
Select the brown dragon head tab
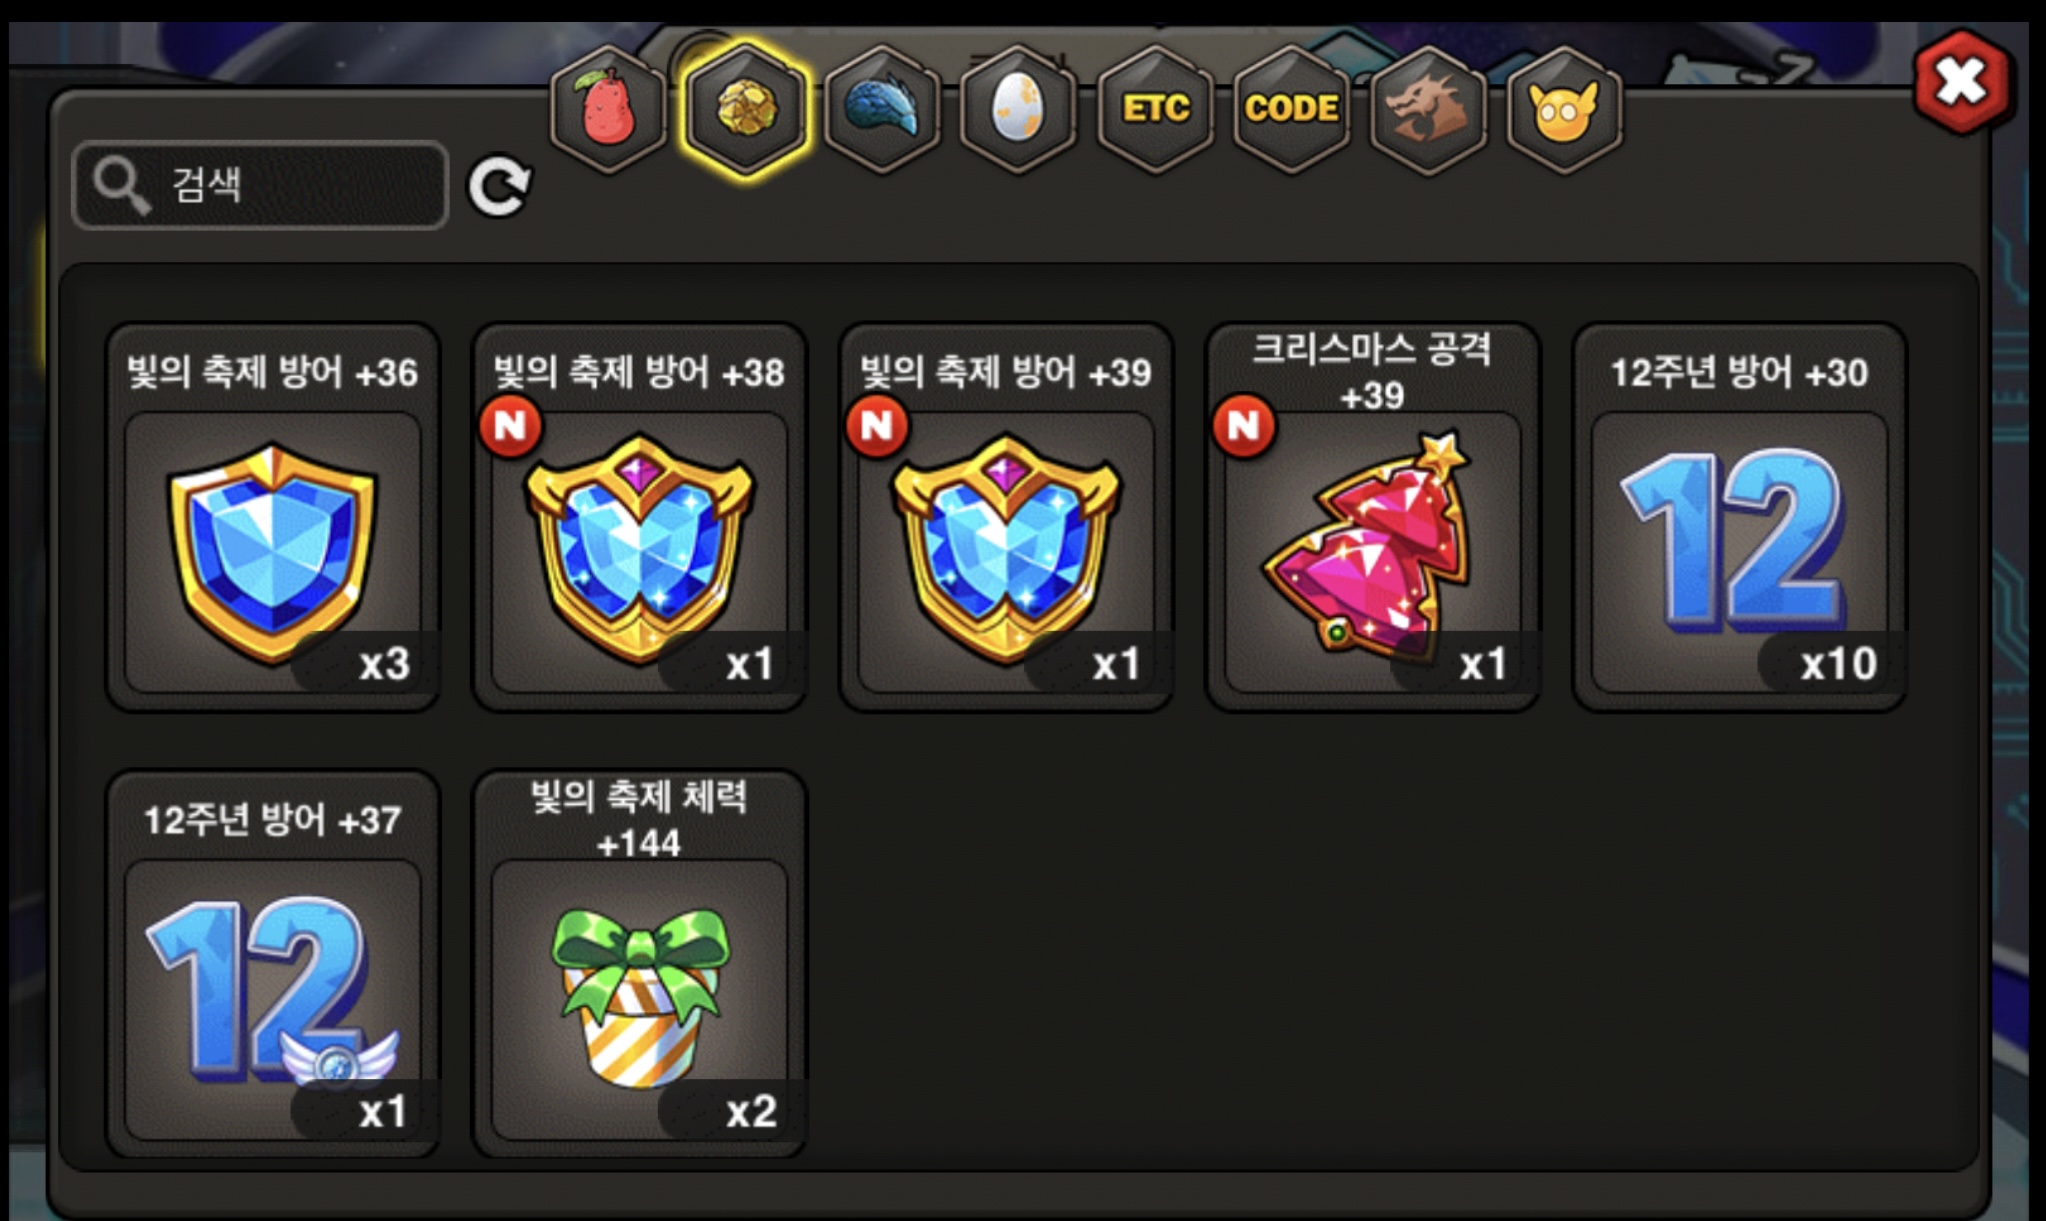coord(1428,109)
